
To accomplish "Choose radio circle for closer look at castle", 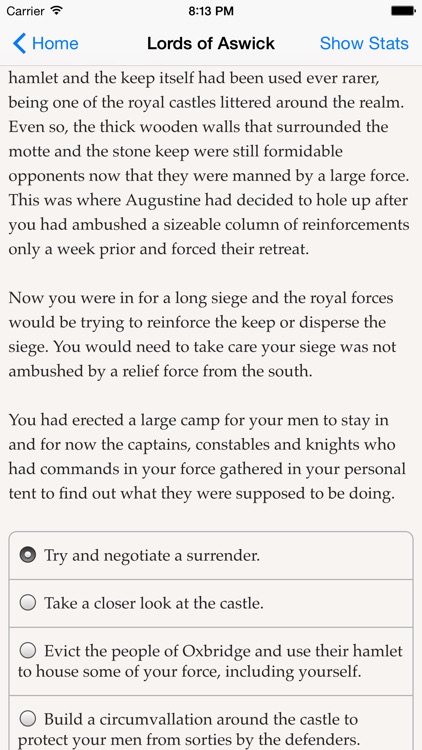I will point(28,603).
